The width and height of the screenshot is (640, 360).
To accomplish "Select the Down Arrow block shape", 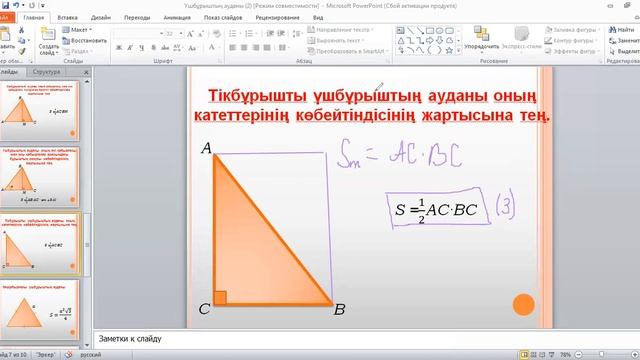I will 440,40.
